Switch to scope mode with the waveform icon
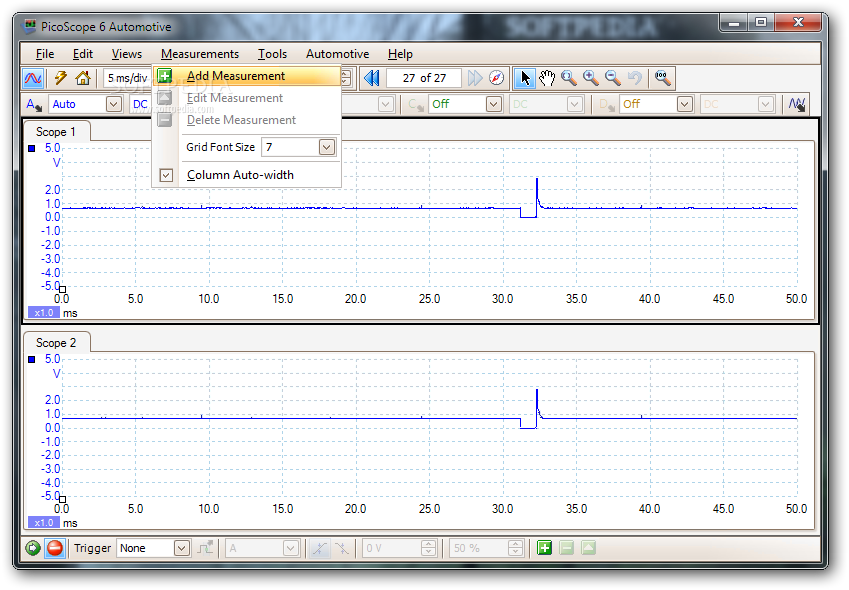Screen dimensions: 849x590 click(32, 78)
